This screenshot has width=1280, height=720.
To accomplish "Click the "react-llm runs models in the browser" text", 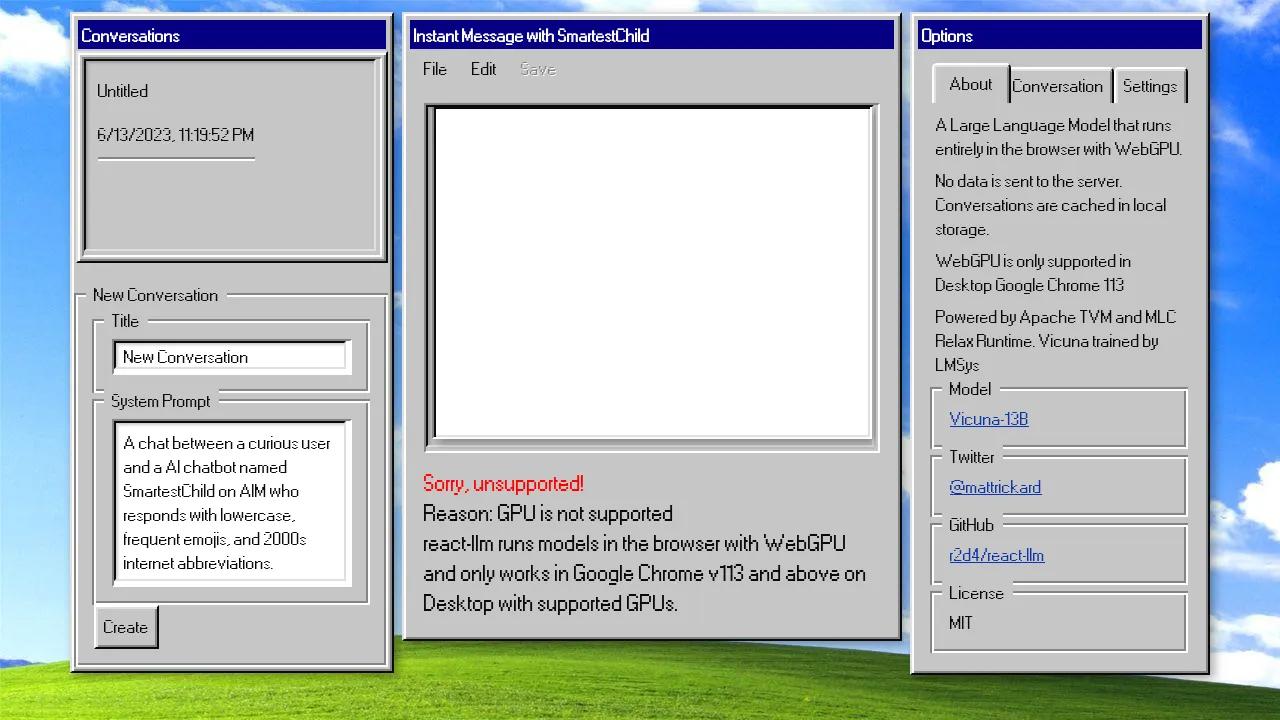I will (x=644, y=574).
